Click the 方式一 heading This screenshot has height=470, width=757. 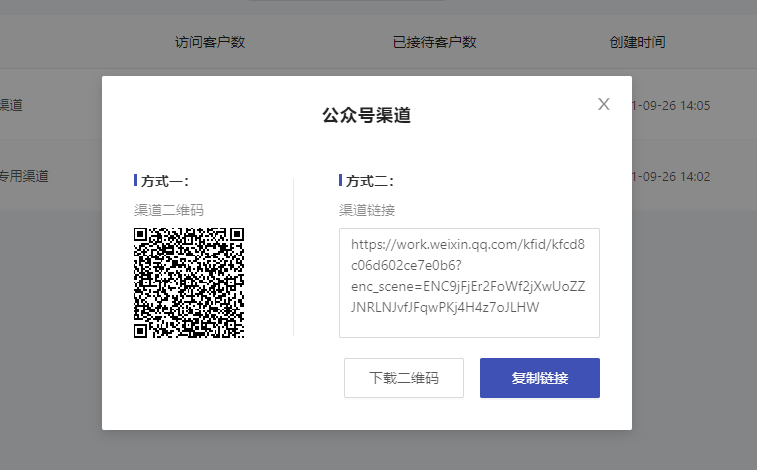point(165,181)
